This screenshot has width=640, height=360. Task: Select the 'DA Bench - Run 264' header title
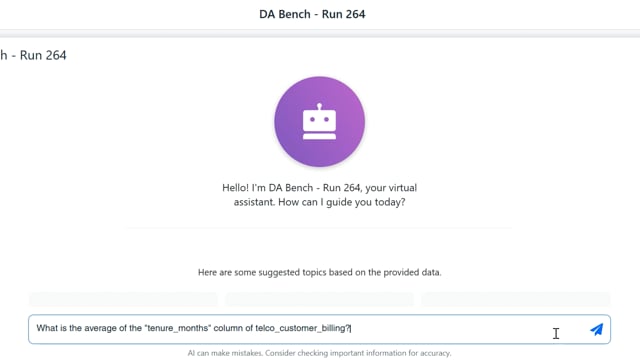pos(312,14)
